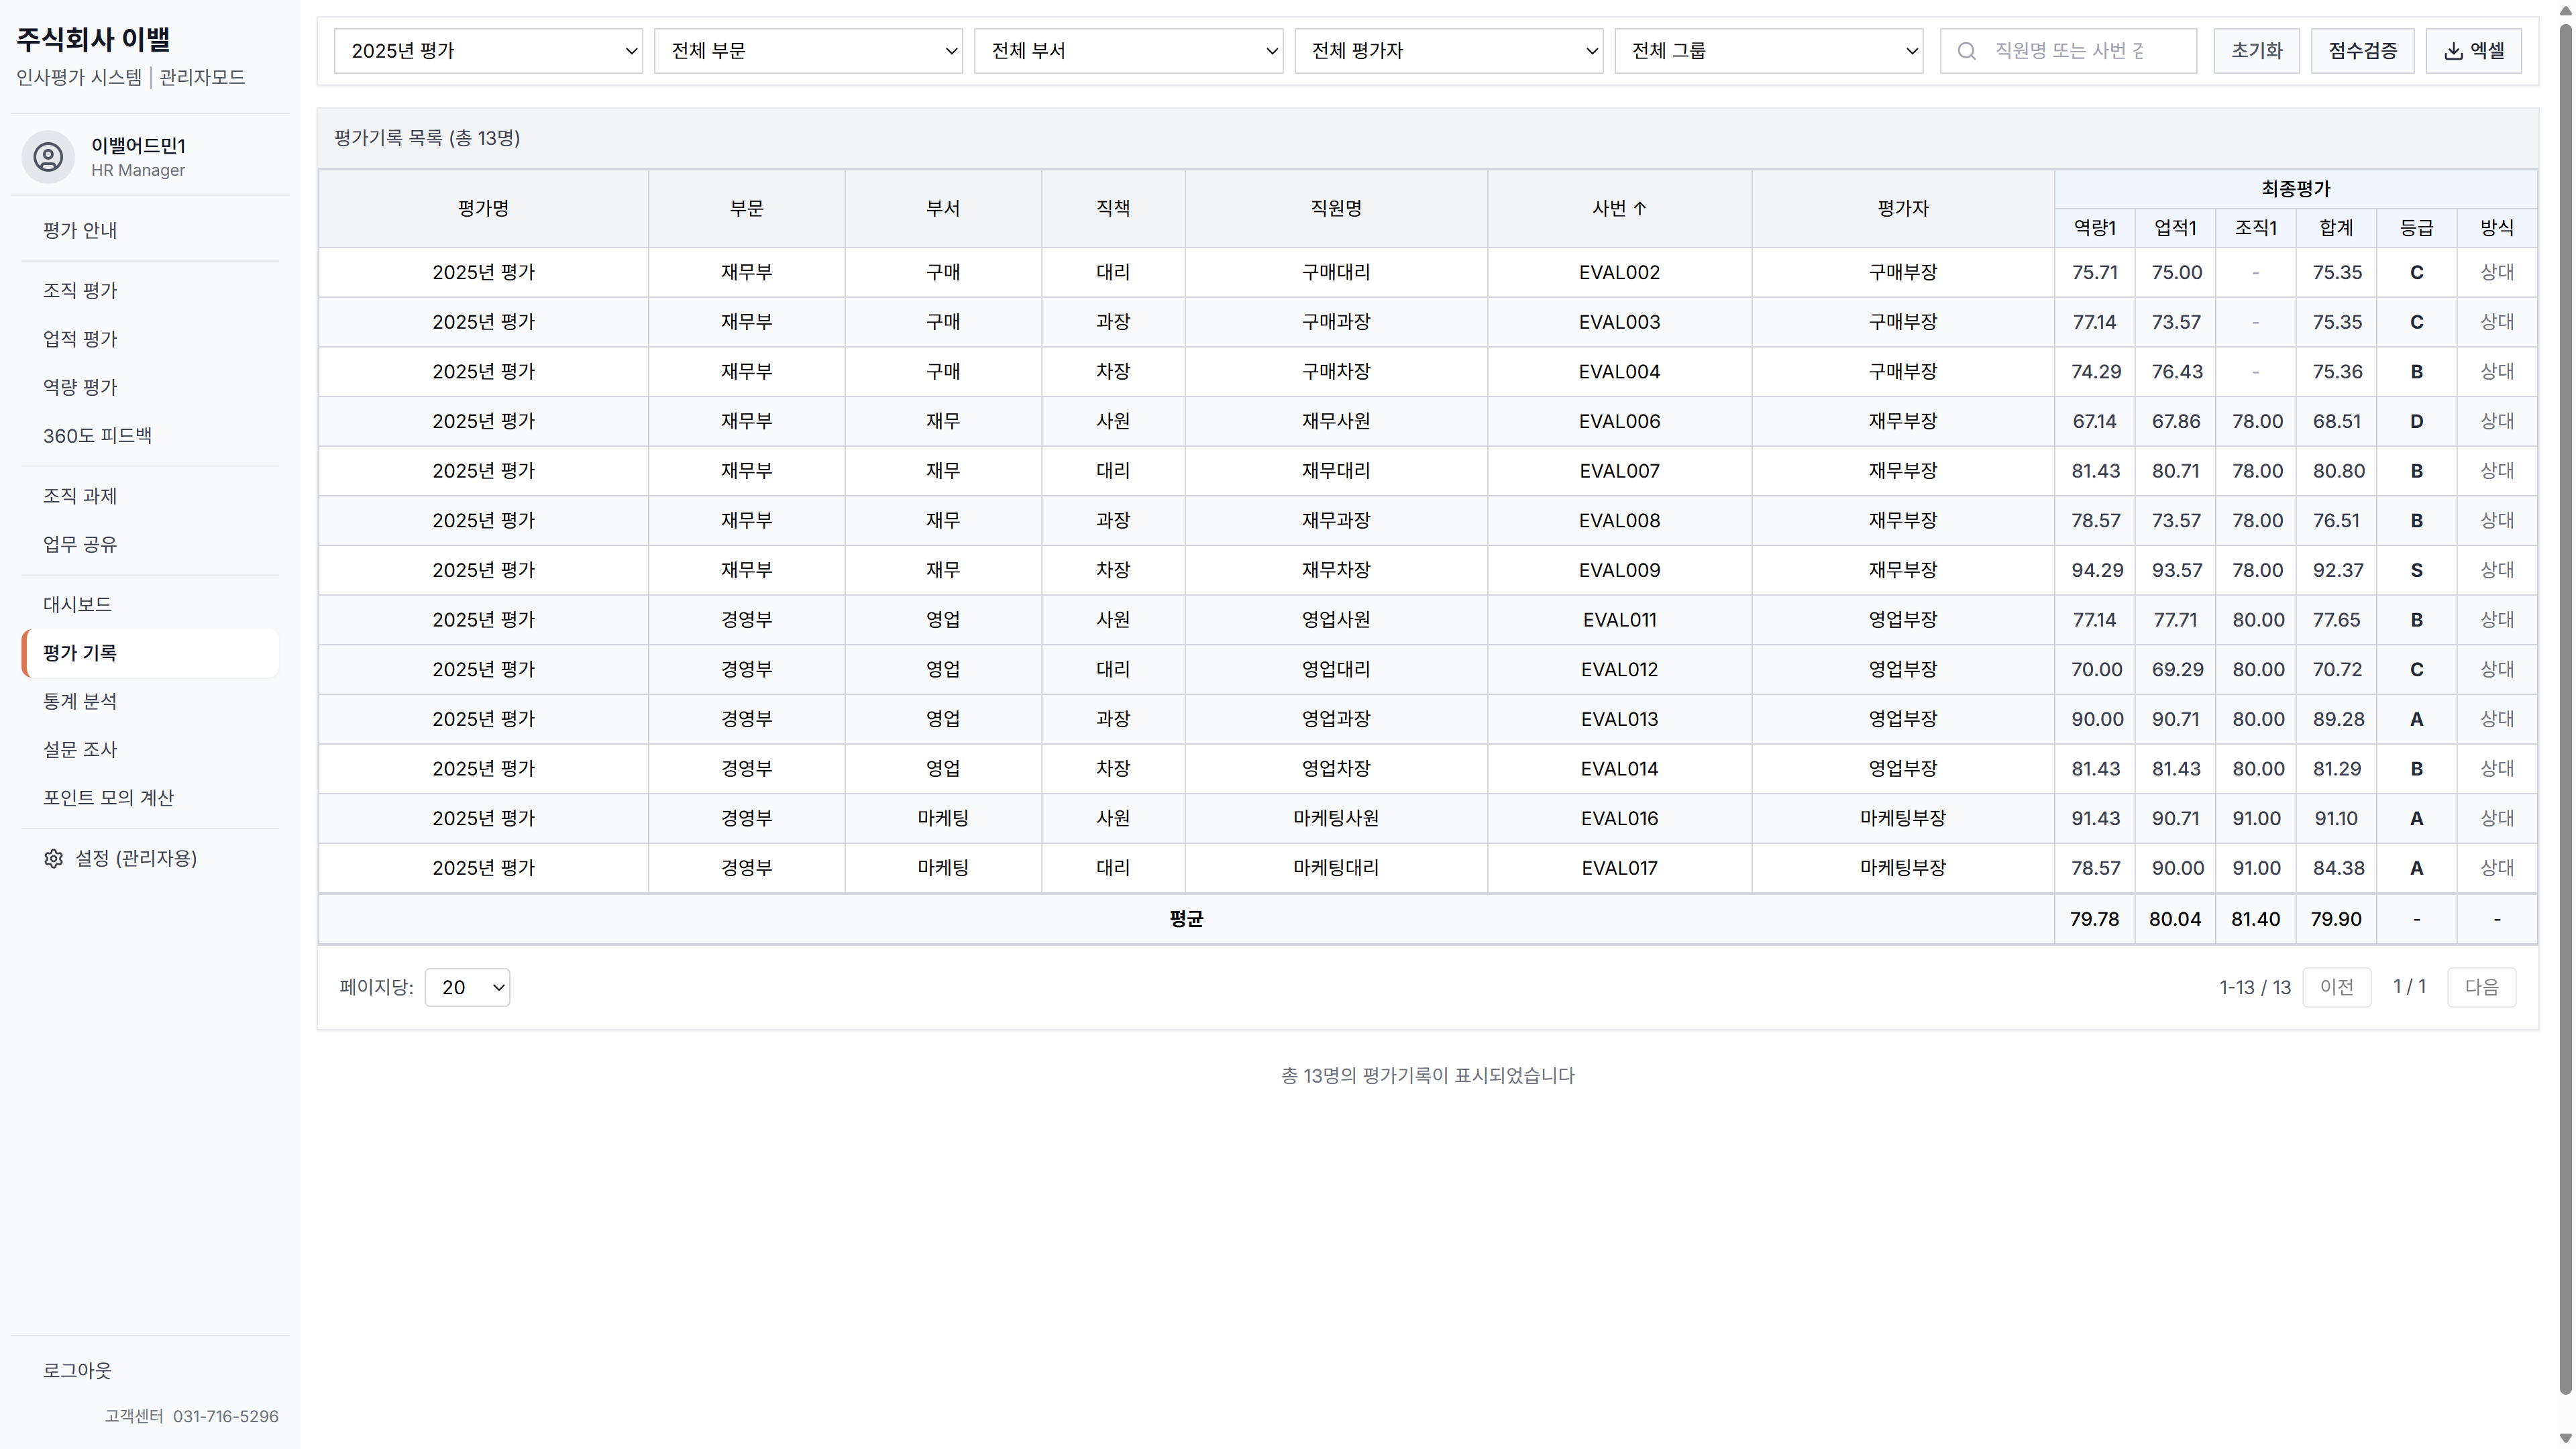The width and height of the screenshot is (2576, 1449).
Task: Click the 로그아웃 link
Action: pos(77,1370)
